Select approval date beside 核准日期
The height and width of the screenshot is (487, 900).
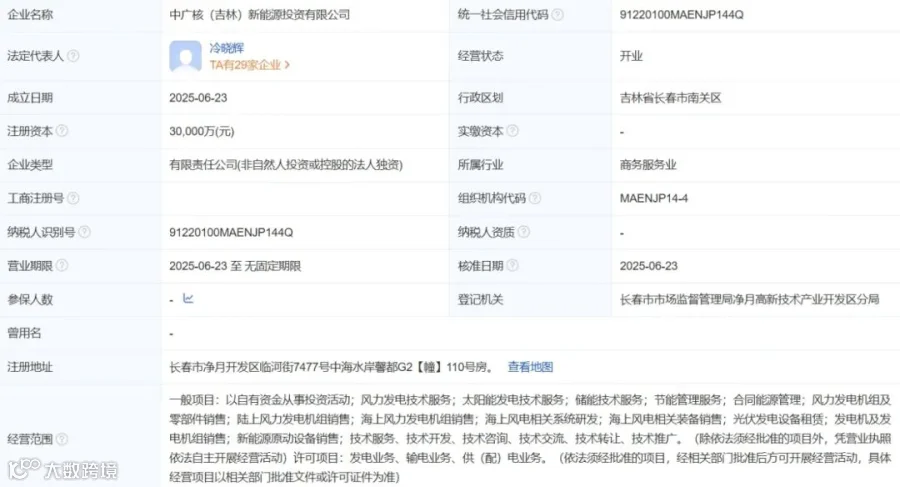[x=649, y=266]
